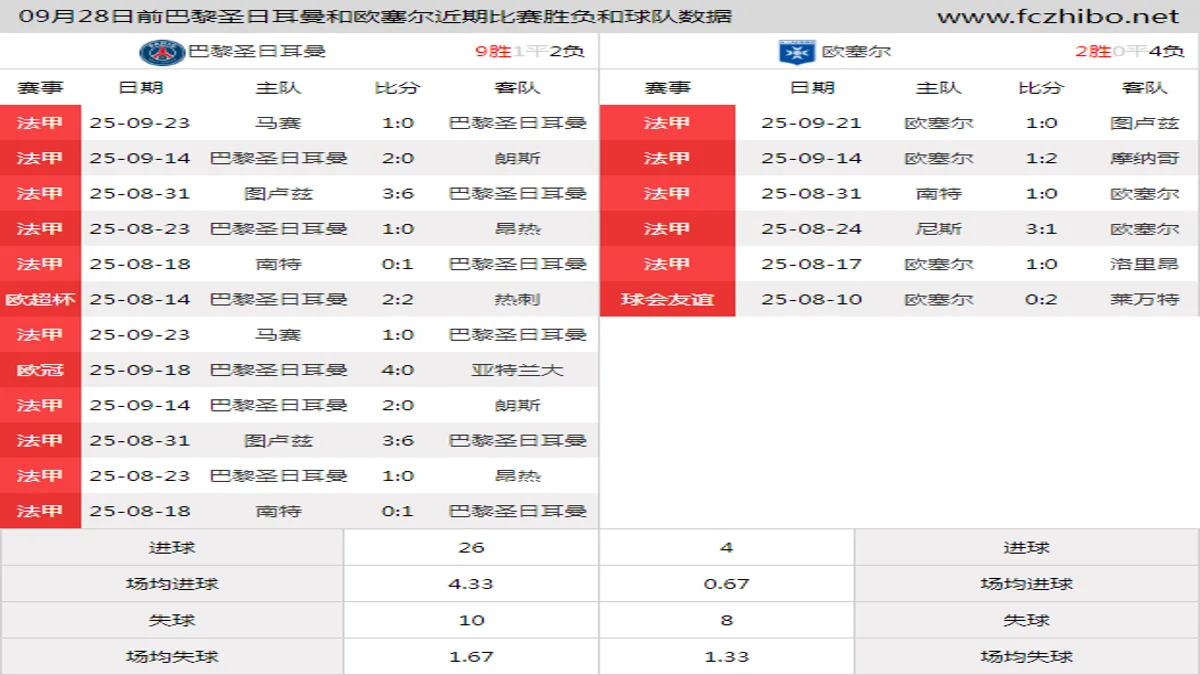
Task: Click the 亚特兰大 away team name
Action: click(517, 370)
